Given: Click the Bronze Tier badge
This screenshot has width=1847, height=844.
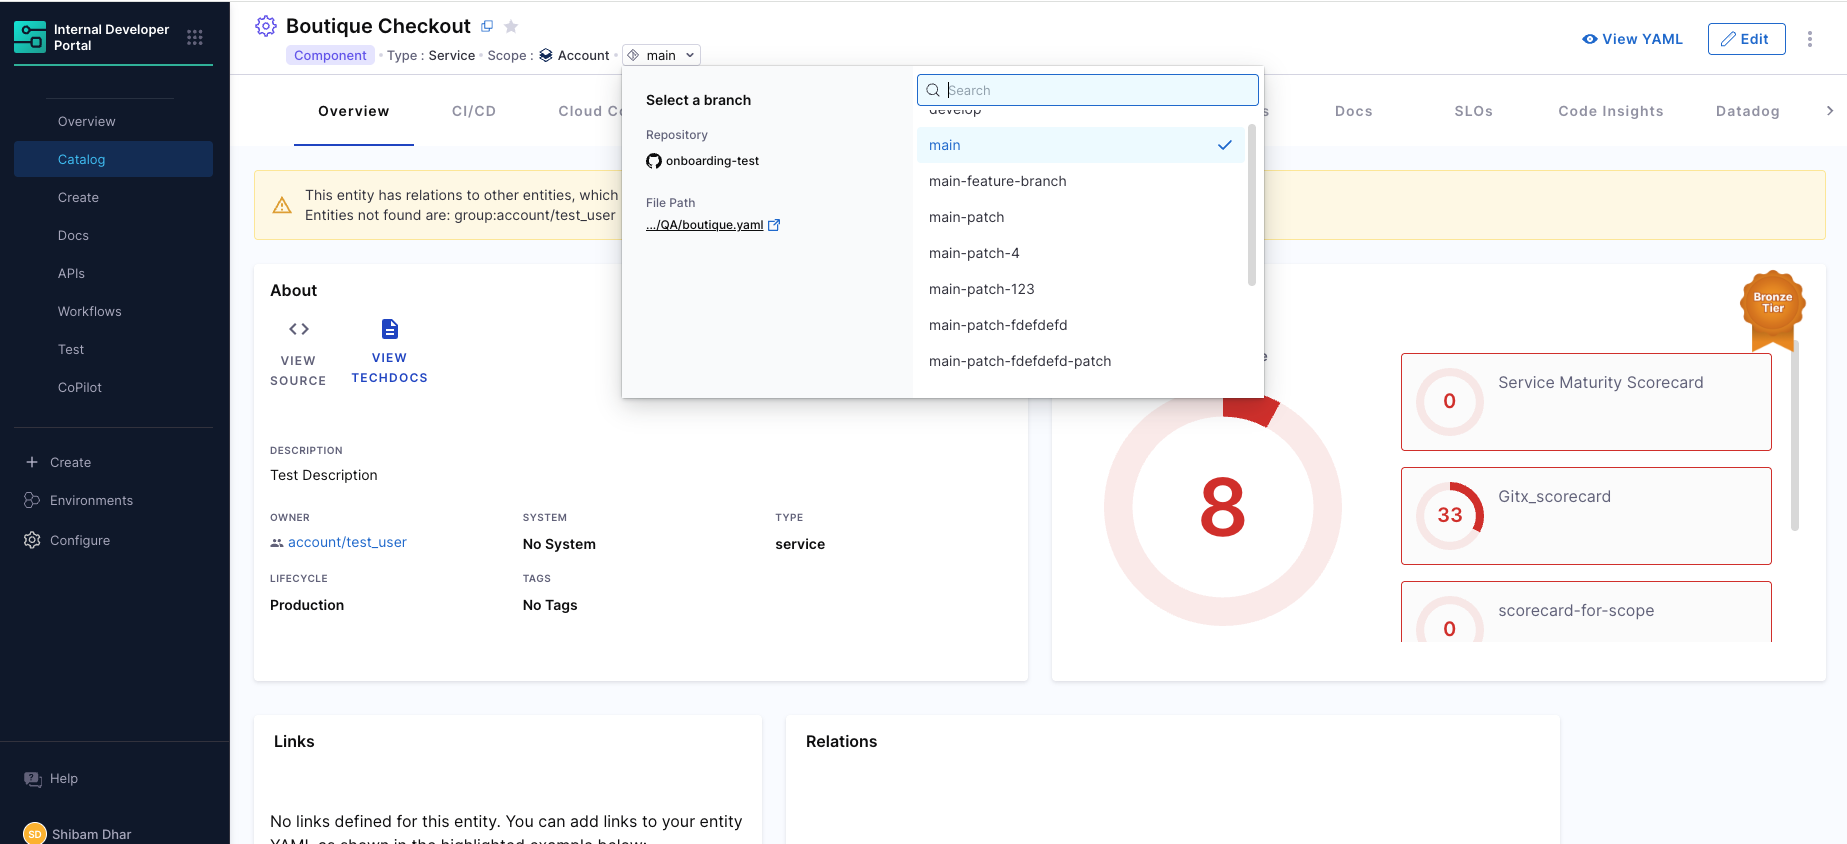Looking at the screenshot, I should pyautogui.click(x=1772, y=304).
